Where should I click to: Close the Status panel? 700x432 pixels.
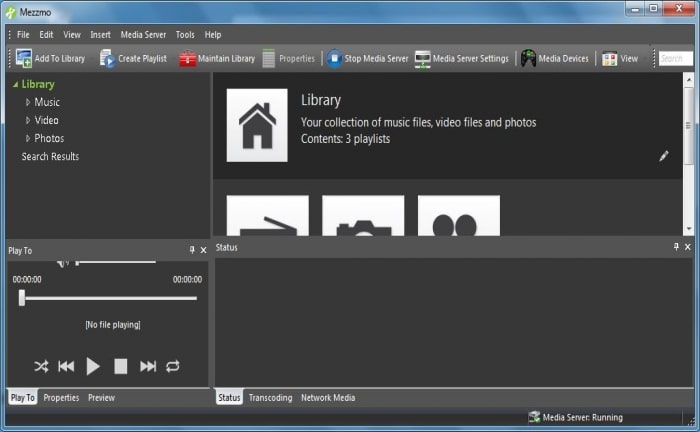[x=688, y=246]
